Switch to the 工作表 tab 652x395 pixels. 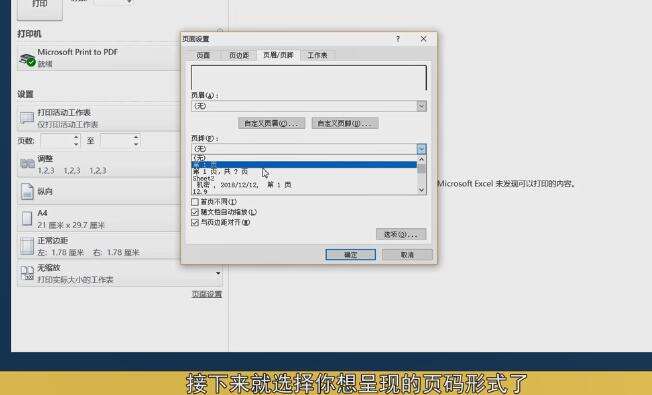tap(317, 55)
